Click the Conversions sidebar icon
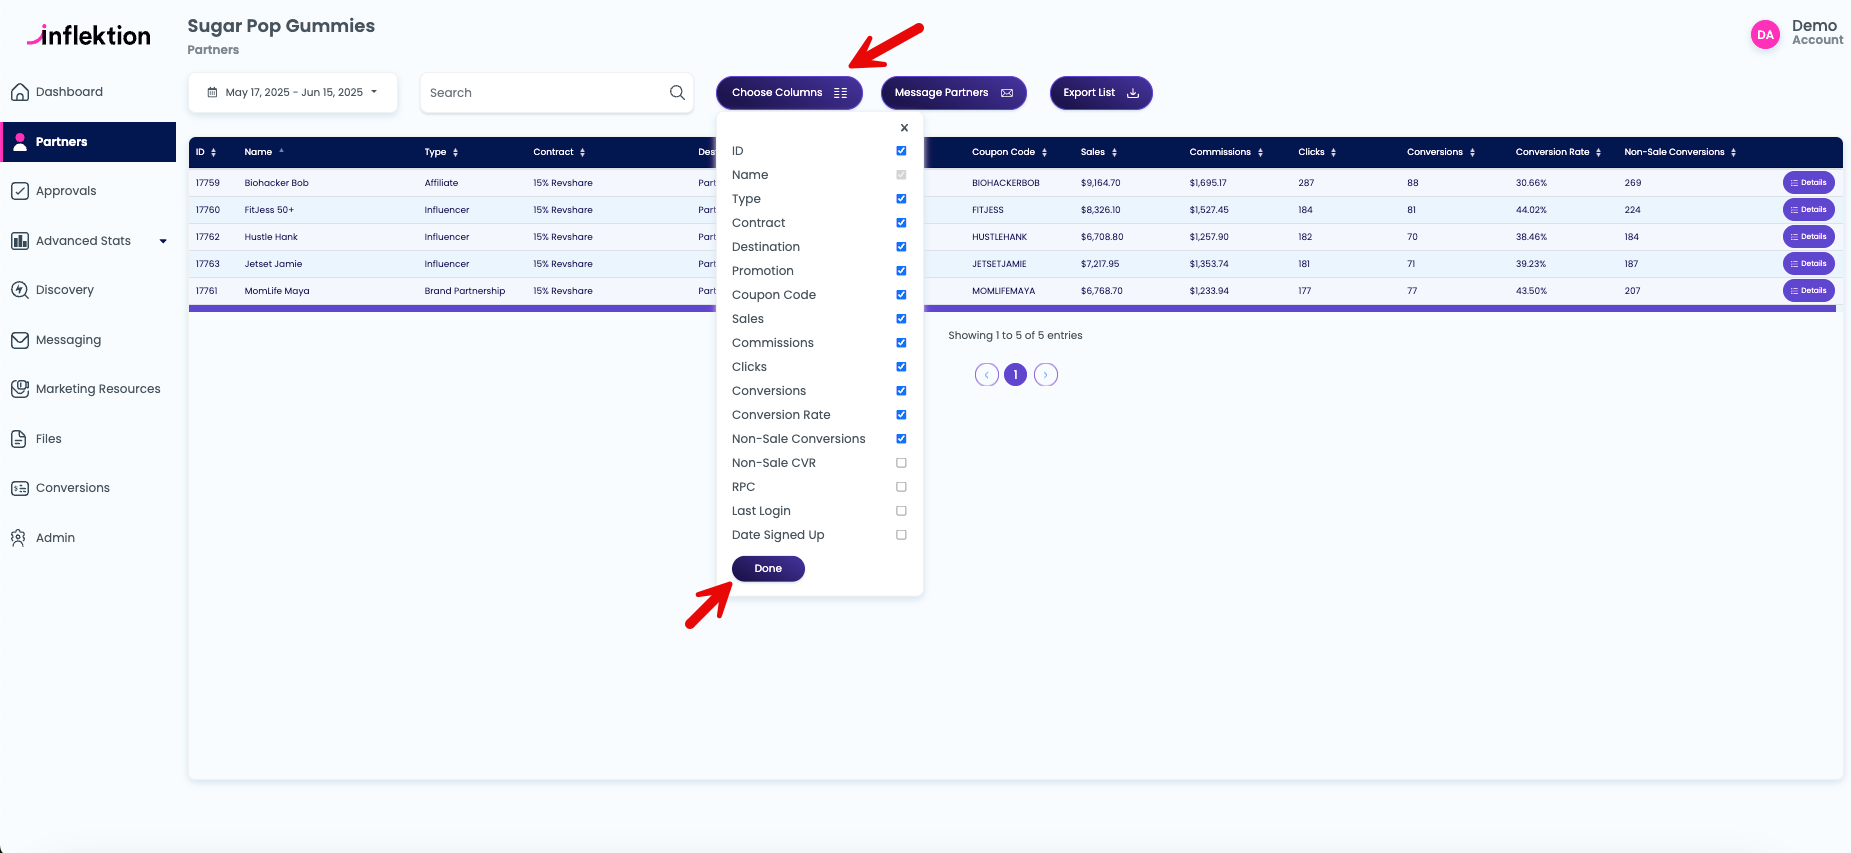This screenshot has width=1851, height=853. [x=20, y=488]
